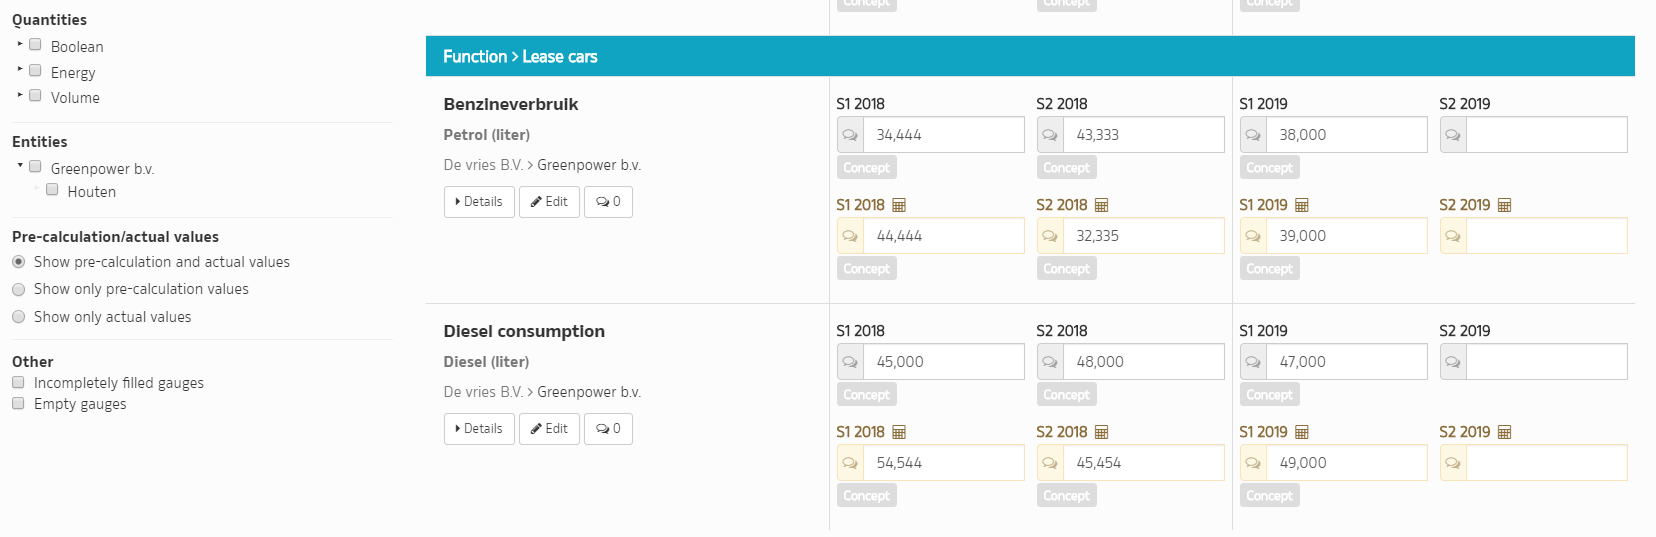Open the comment icon for the empty Benzineverbruik S2 2019 field

[1453, 135]
